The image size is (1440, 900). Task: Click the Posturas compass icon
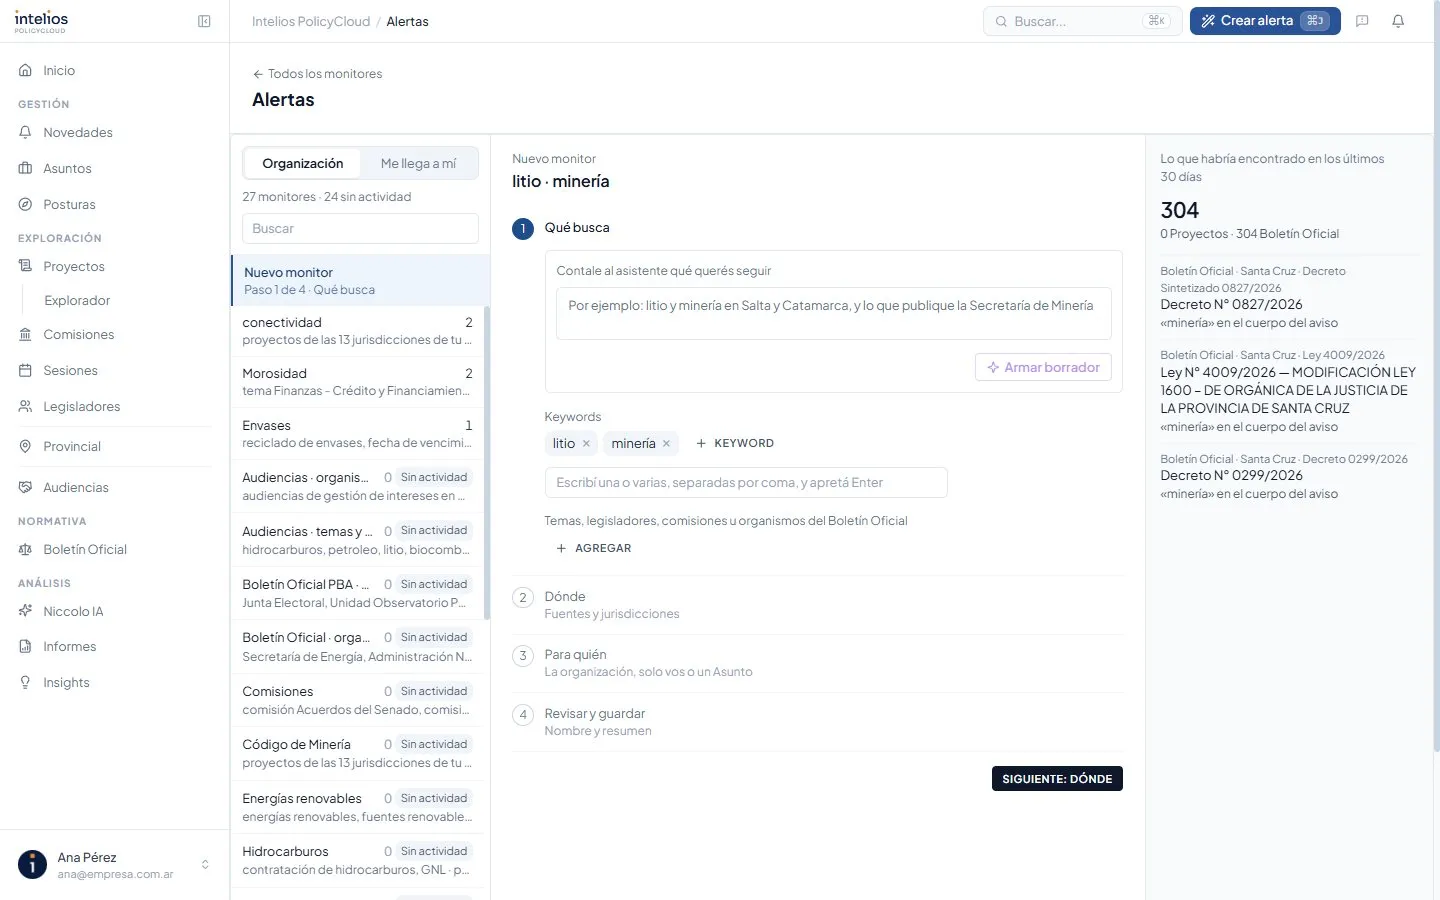point(26,205)
